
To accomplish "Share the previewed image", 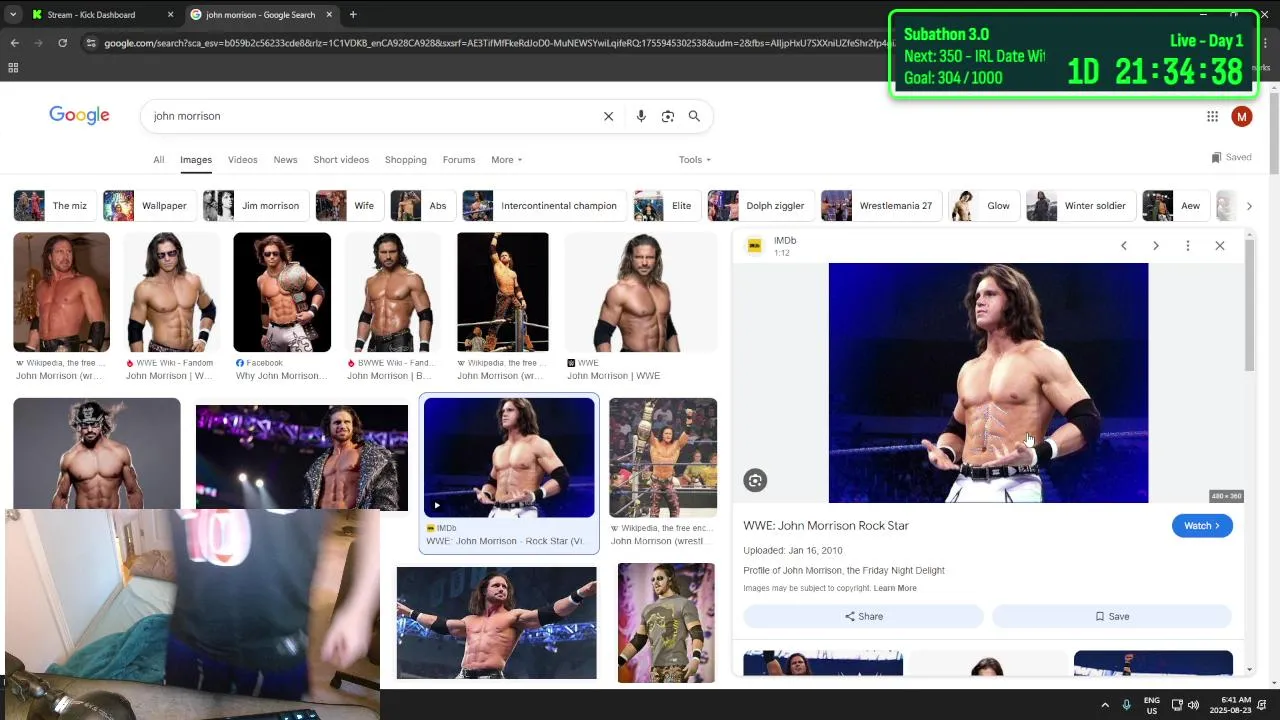I will pos(863,616).
